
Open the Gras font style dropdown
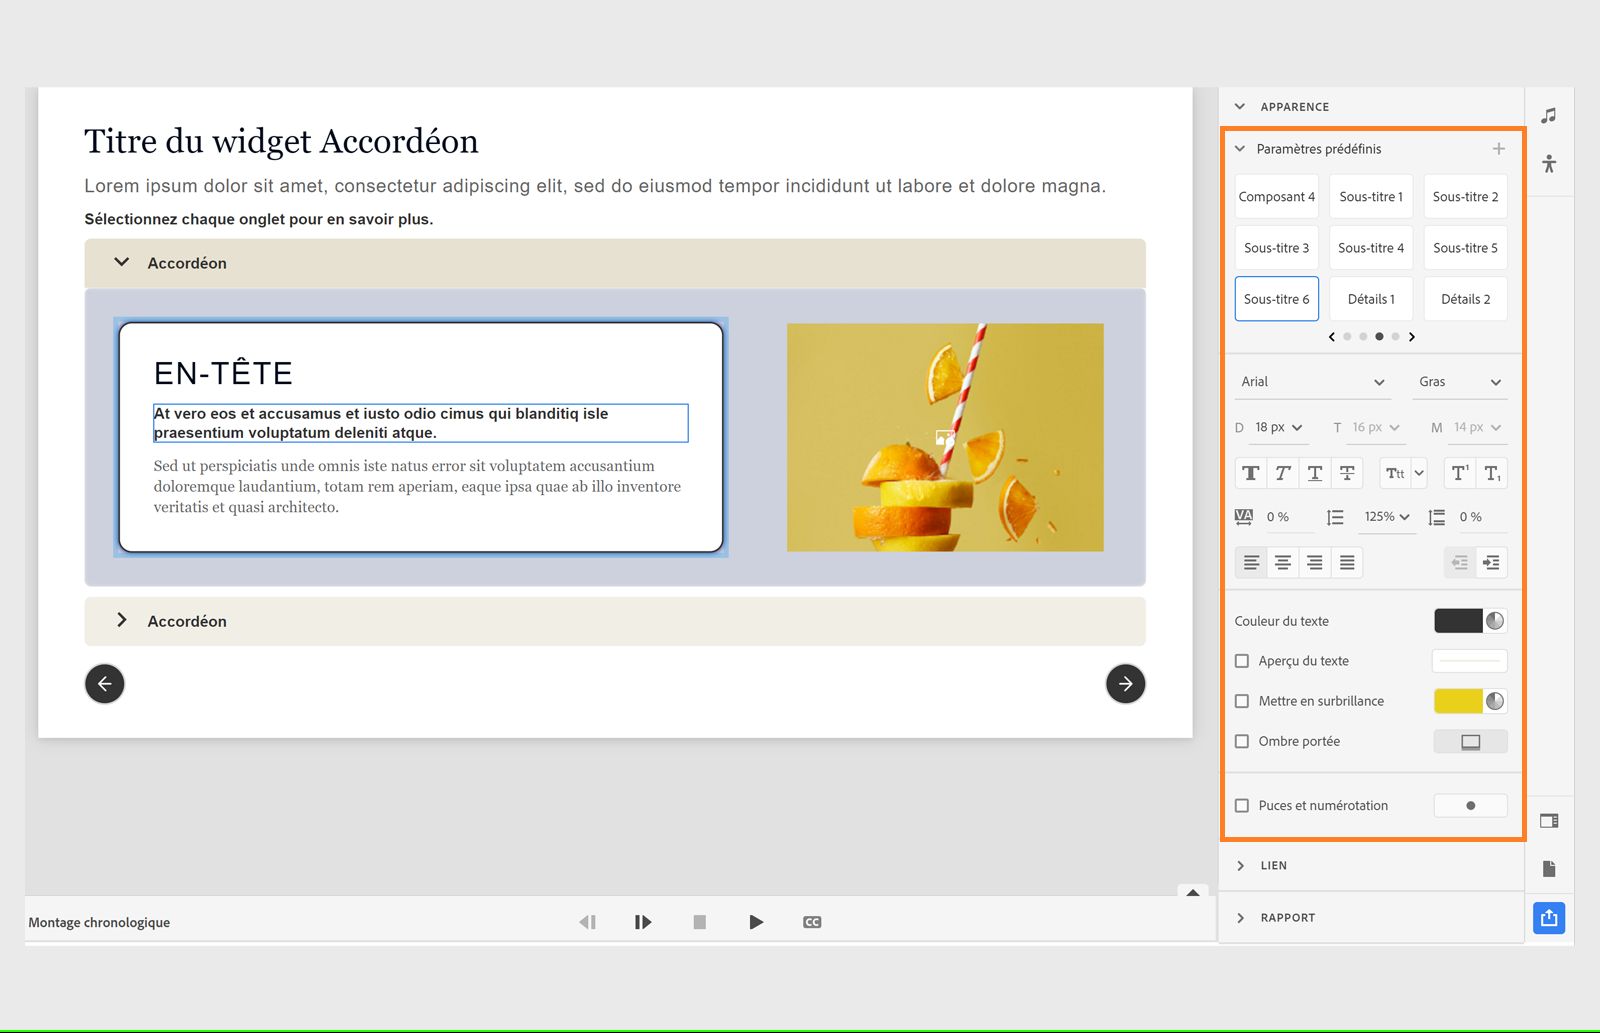(x=1460, y=382)
